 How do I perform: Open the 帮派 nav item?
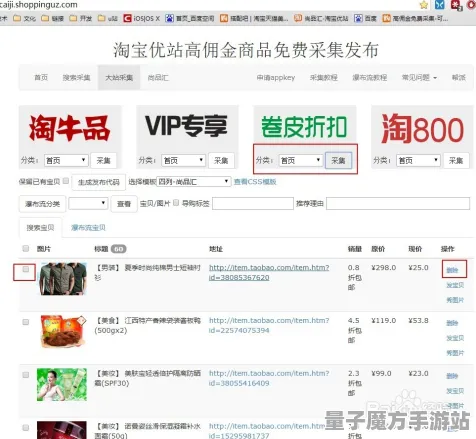click(459, 78)
